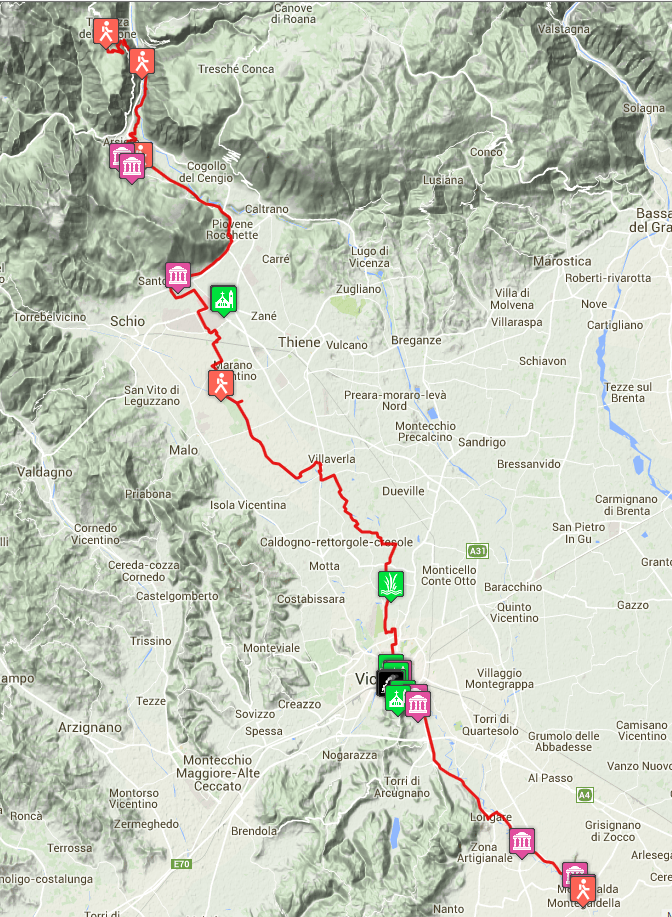Select the museum marker at Longare
The height and width of the screenshot is (917, 672).
click(x=521, y=842)
